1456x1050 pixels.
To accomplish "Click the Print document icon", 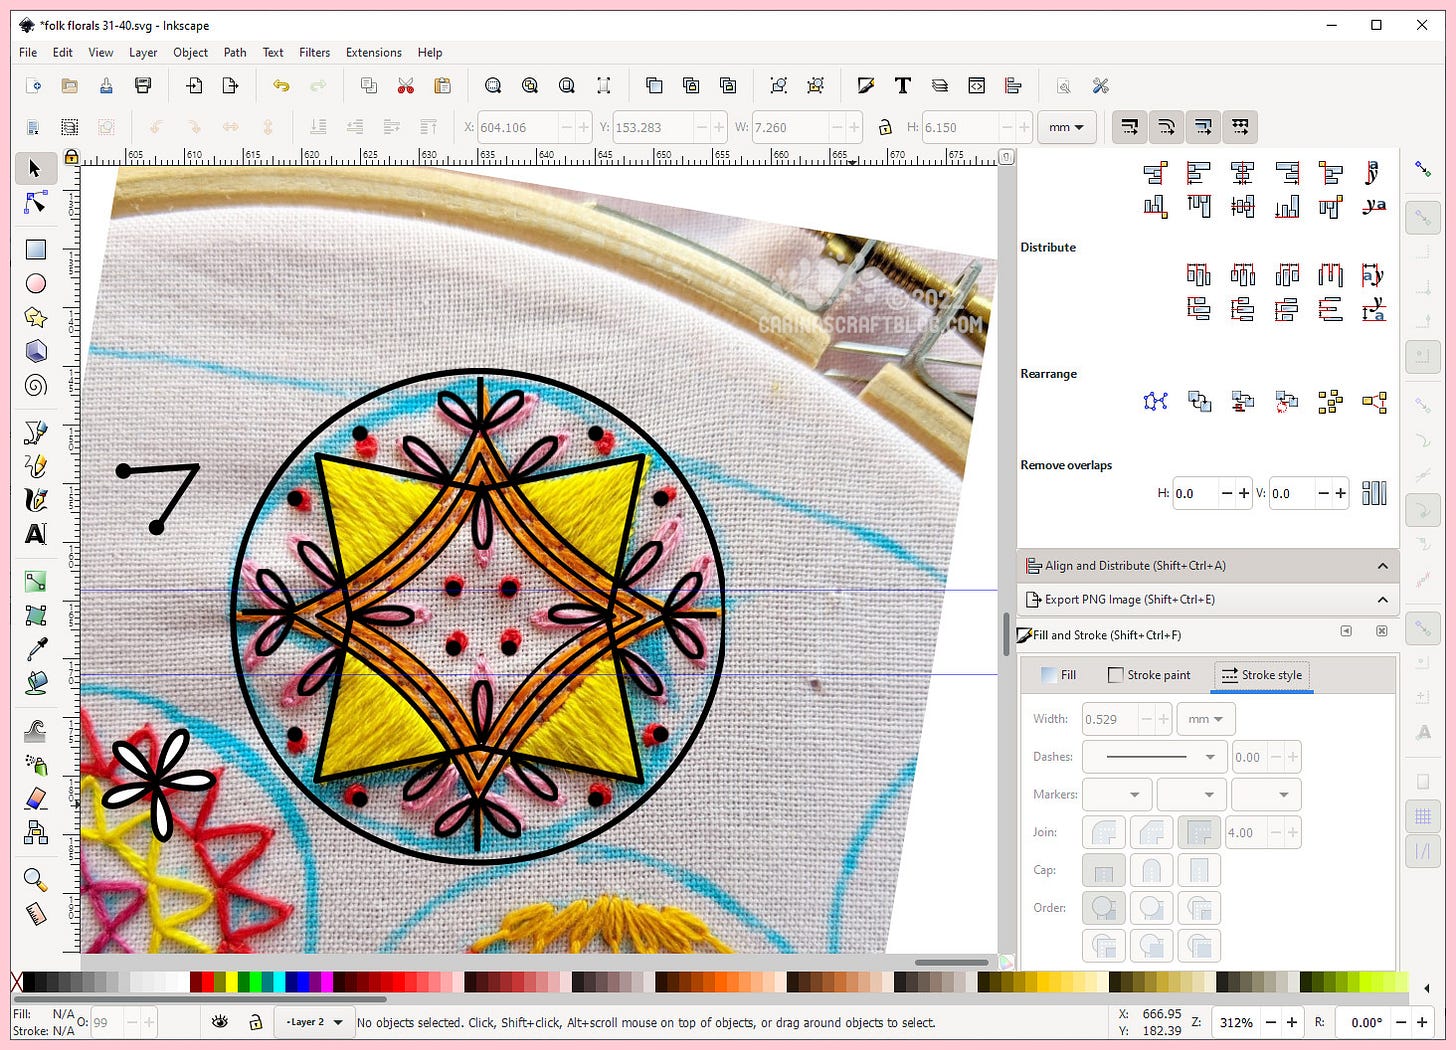I will (x=143, y=86).
